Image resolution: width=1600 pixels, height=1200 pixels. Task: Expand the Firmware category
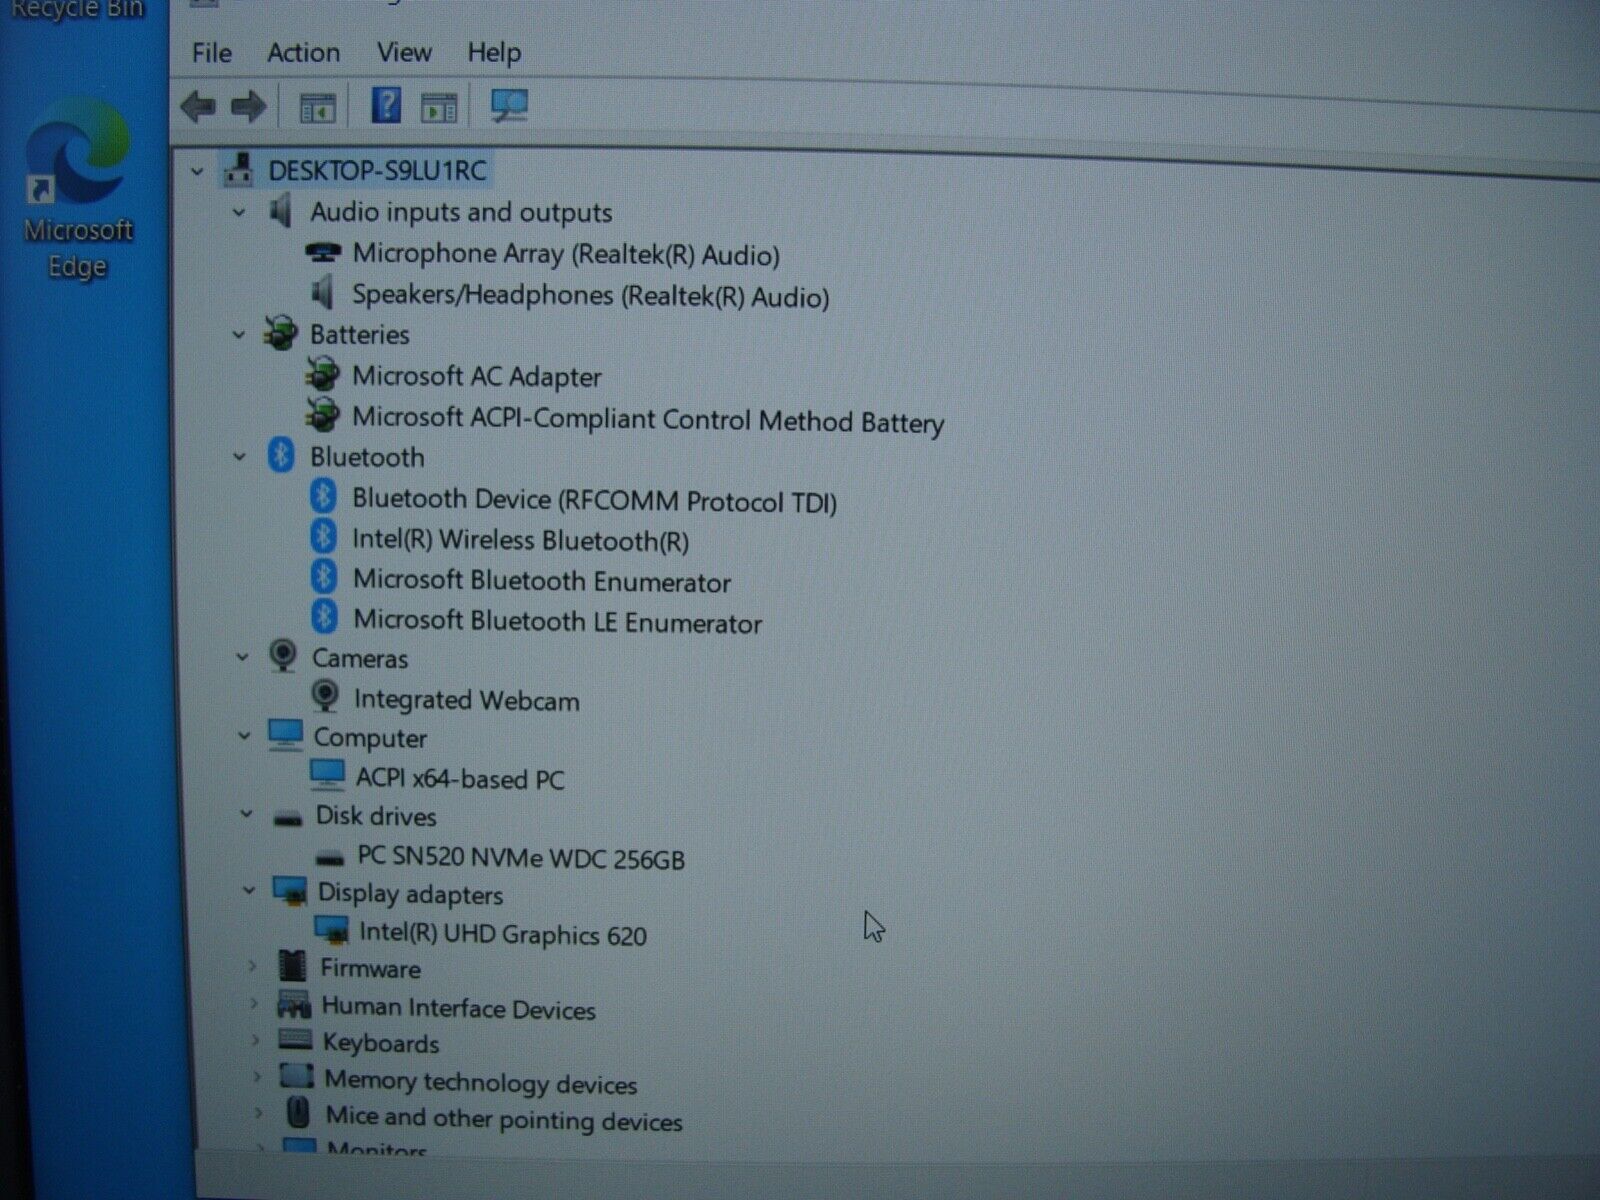[252, 966]
